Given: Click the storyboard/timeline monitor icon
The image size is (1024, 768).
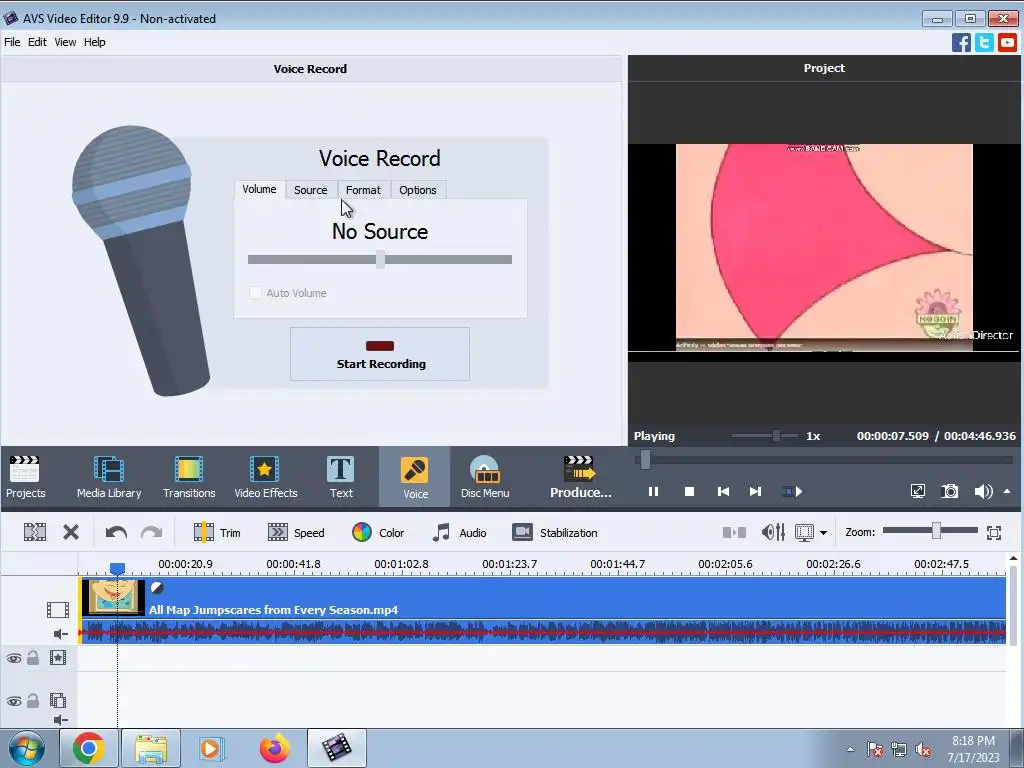Looking at the screenshot, I should coord(805,532).
